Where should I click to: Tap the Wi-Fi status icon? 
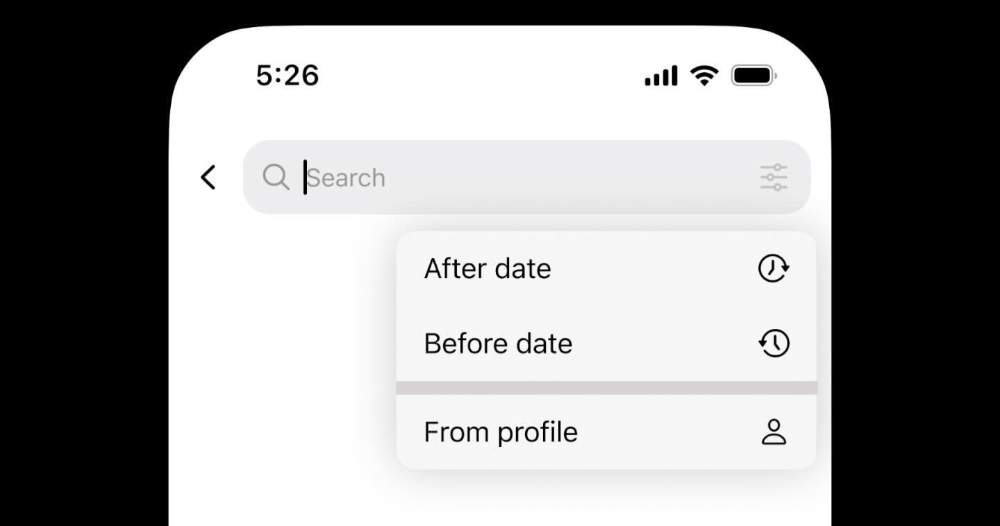click(x=704, y=75)
